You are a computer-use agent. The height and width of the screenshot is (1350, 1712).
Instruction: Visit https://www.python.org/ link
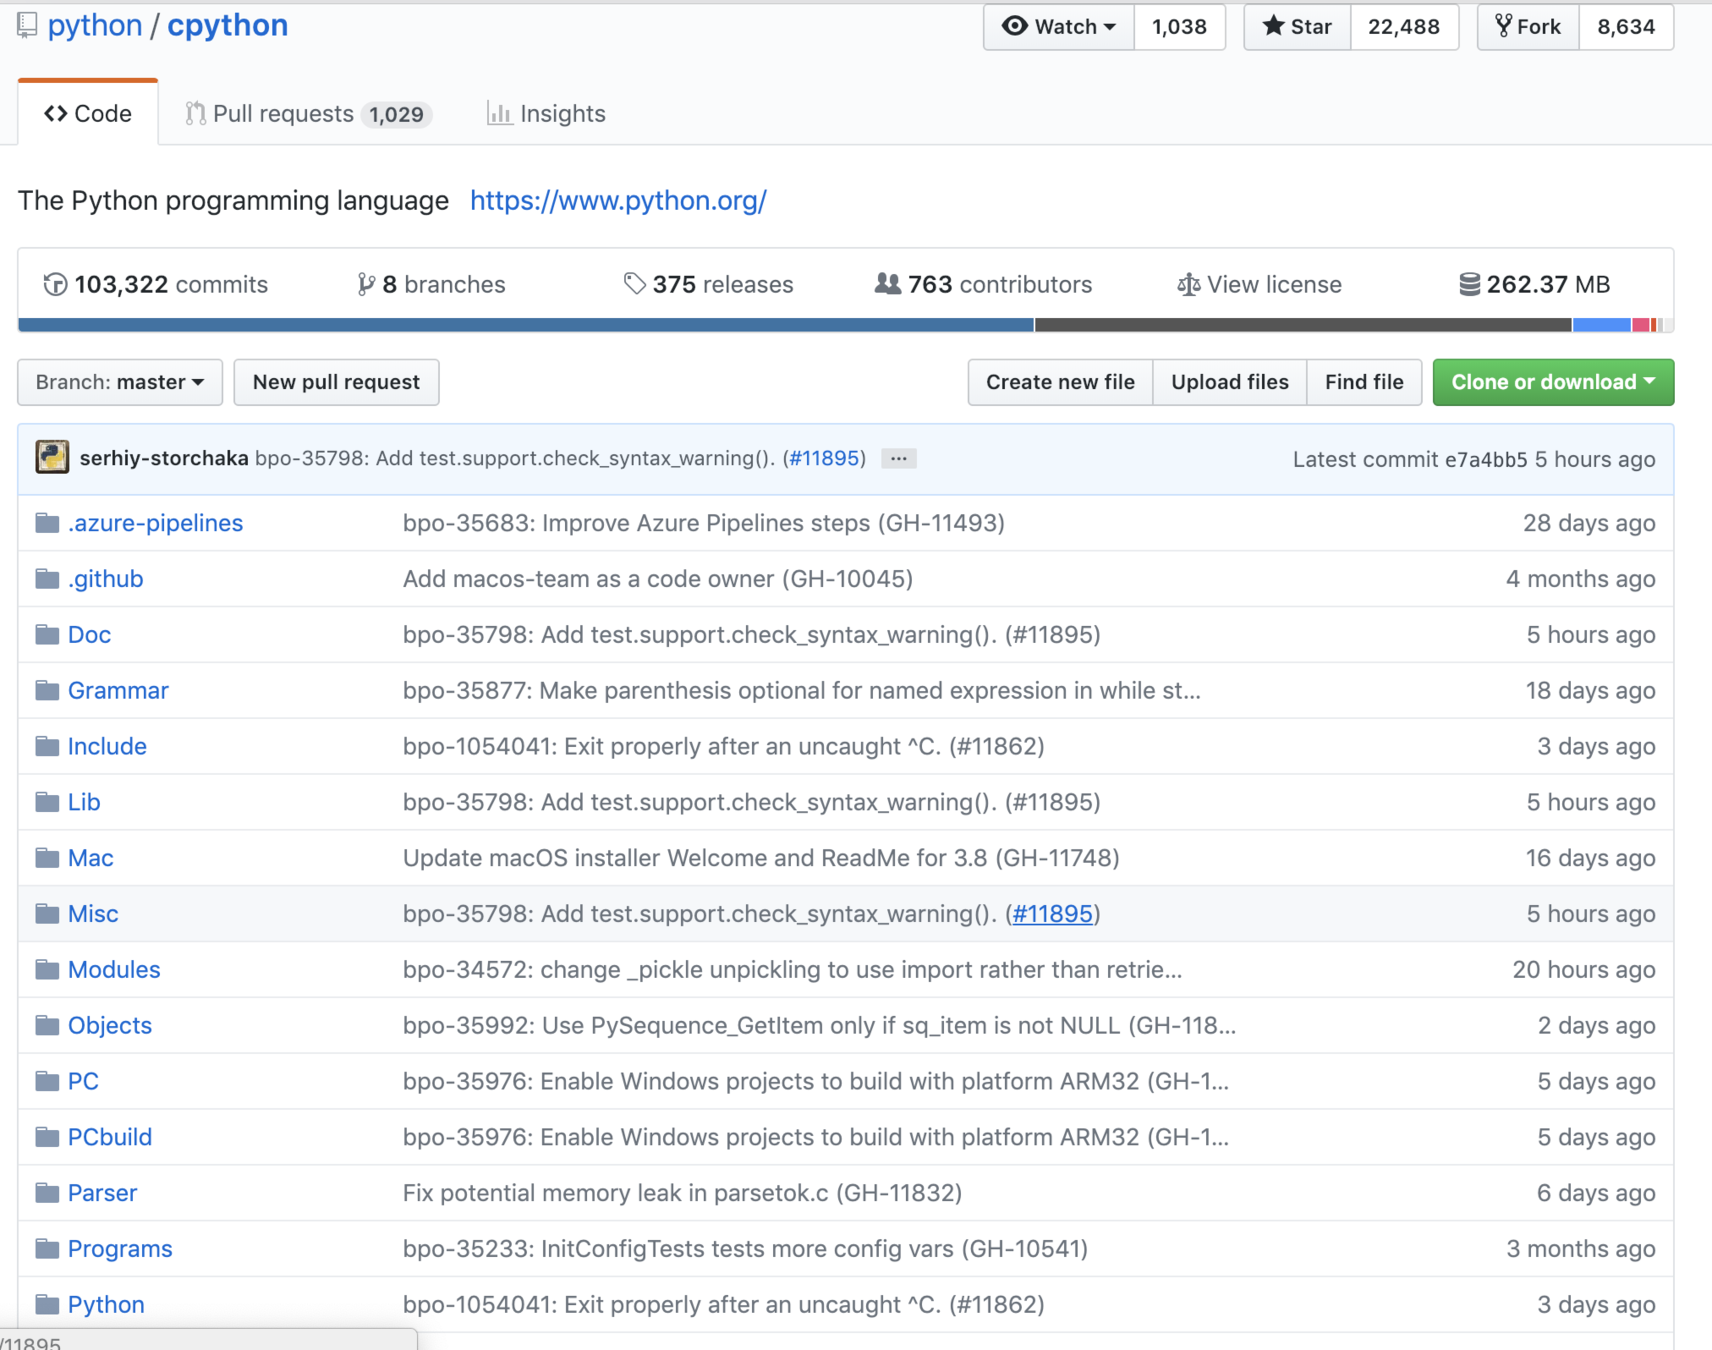point(618,200)
